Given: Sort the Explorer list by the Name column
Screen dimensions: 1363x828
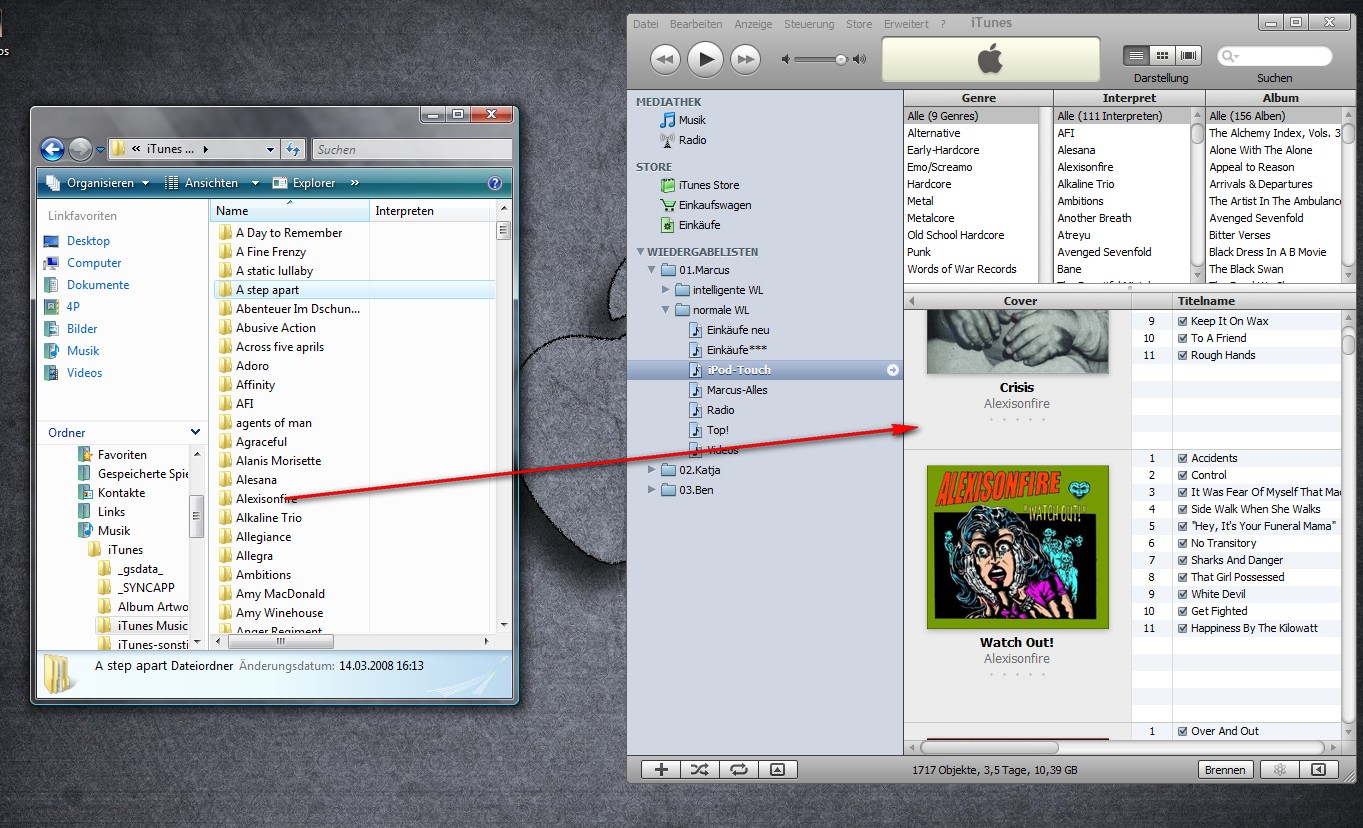Looking at the screenshot, I should pyautogui.click(x=290, y=211).
